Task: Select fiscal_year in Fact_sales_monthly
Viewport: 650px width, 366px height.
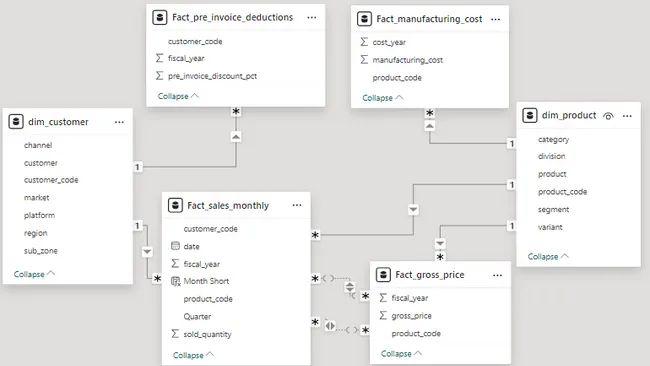Action: (202, 264)
